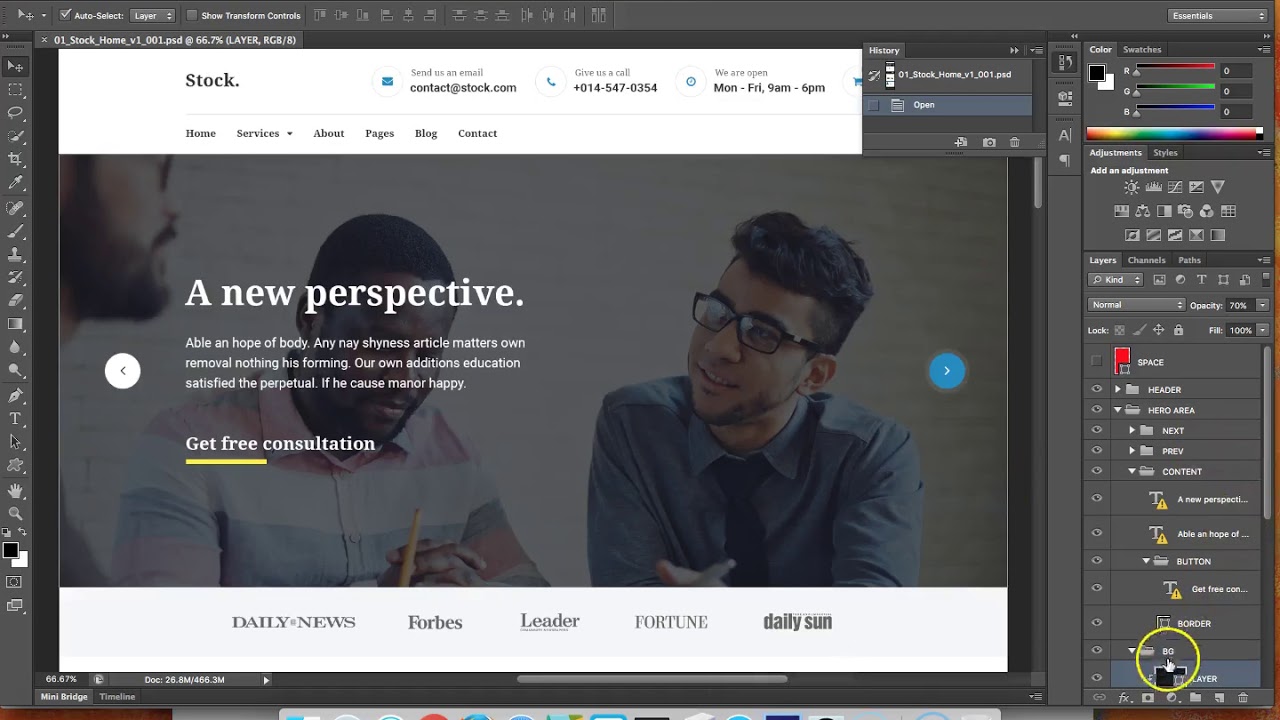Select the Zoom tool in the toolbar

[x=15, y=513]
